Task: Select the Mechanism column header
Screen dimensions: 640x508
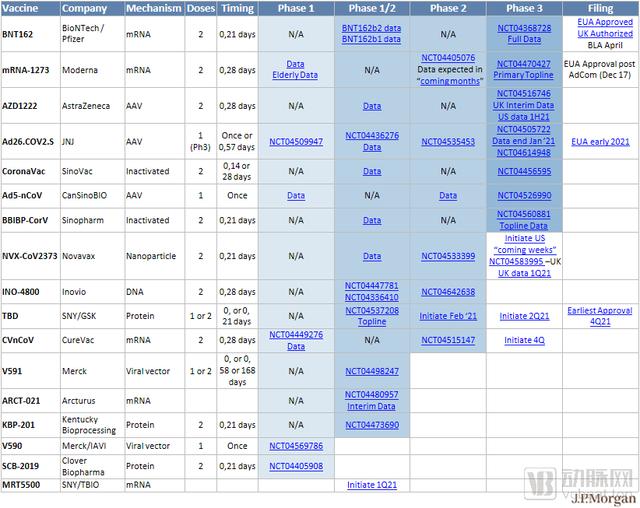Action: click(x=154, y=9)
